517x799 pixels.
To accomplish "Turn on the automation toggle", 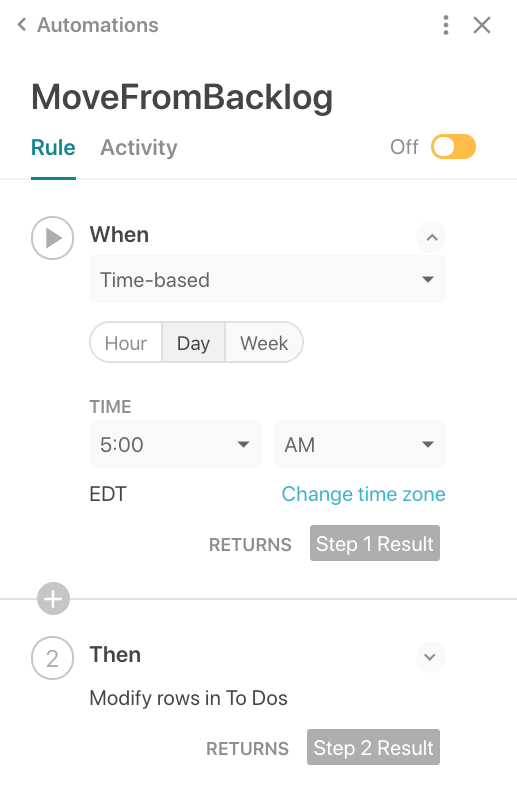I will 453,147.
